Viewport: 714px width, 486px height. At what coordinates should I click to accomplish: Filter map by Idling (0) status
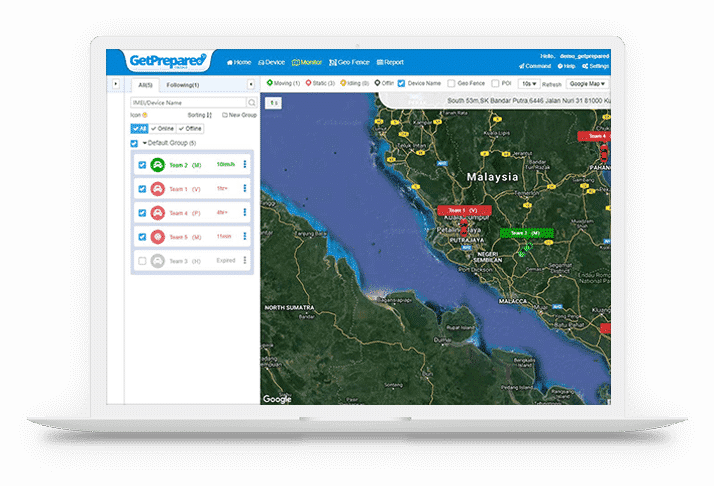point(354,83)
